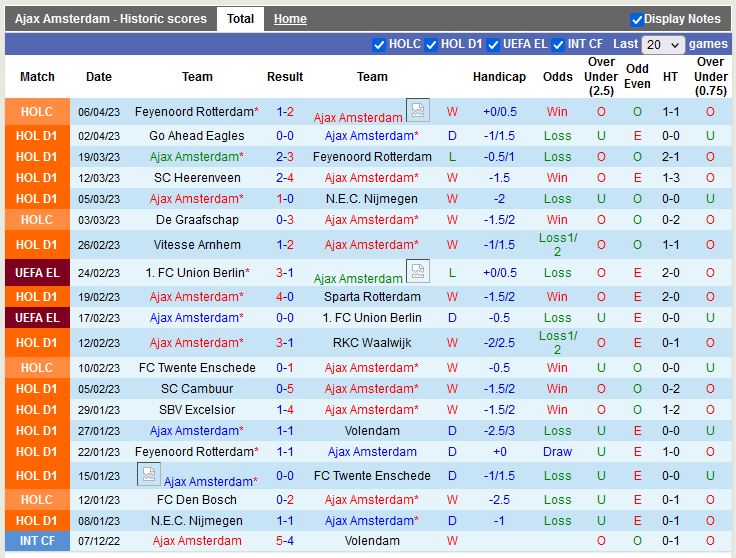The width and height of the screenshot is (736, 558).
Task: Open the Go Ahead Eagles team link
Action: (x=197, y=136)
